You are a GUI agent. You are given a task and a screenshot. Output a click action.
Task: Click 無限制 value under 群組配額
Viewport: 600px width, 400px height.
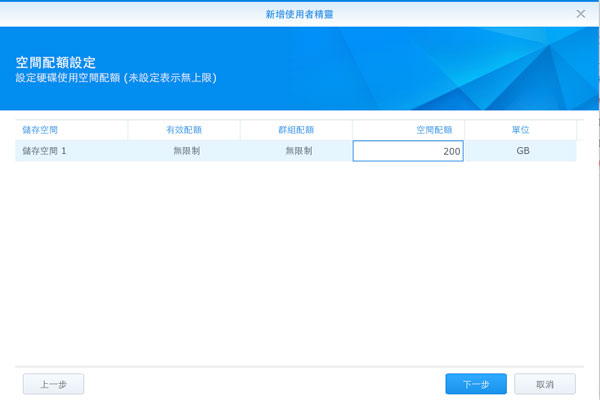(299, 151)
